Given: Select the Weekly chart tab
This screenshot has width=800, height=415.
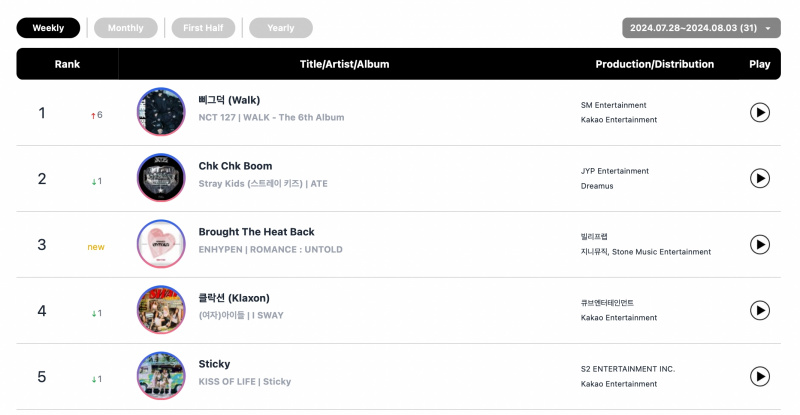Looking at the screenshot, I should (48, 28).
